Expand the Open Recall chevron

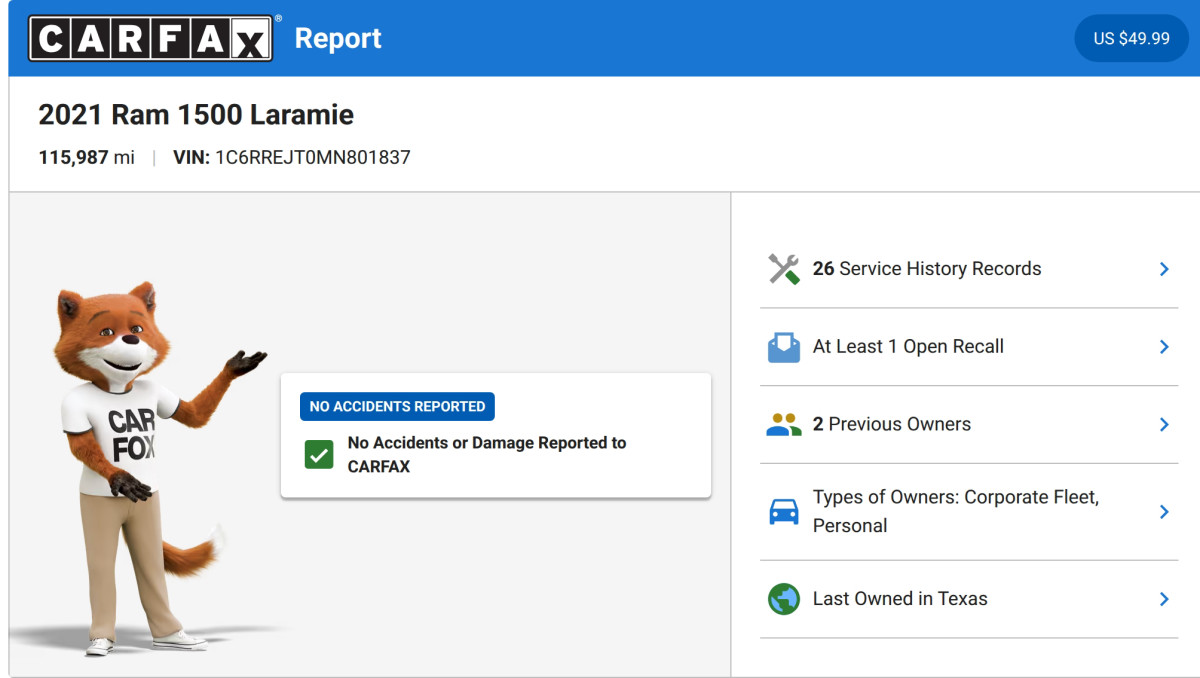point(1164,347)
